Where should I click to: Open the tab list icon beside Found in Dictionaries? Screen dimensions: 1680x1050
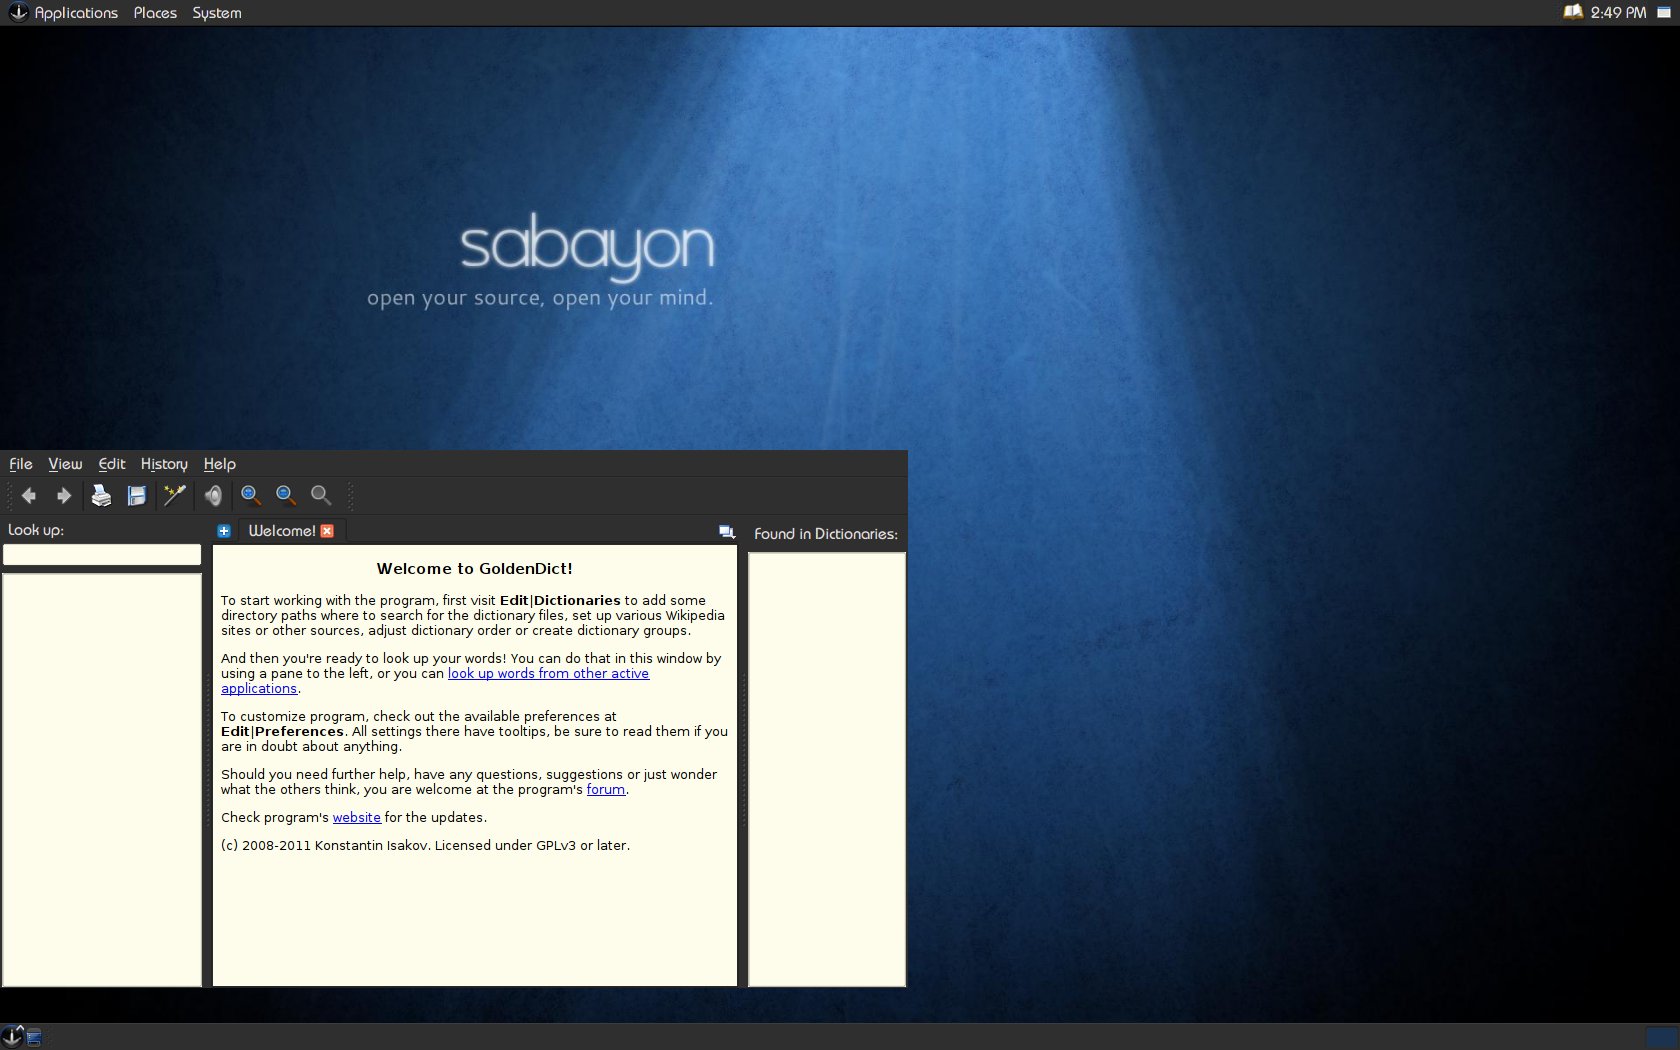tap(727, 532)
